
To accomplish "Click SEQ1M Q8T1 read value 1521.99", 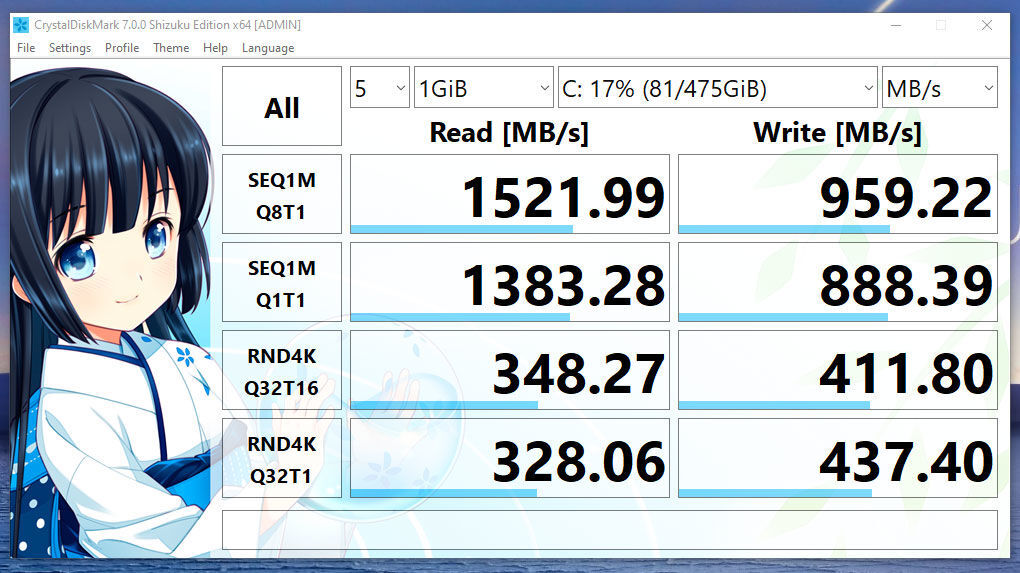I will 510,194.
